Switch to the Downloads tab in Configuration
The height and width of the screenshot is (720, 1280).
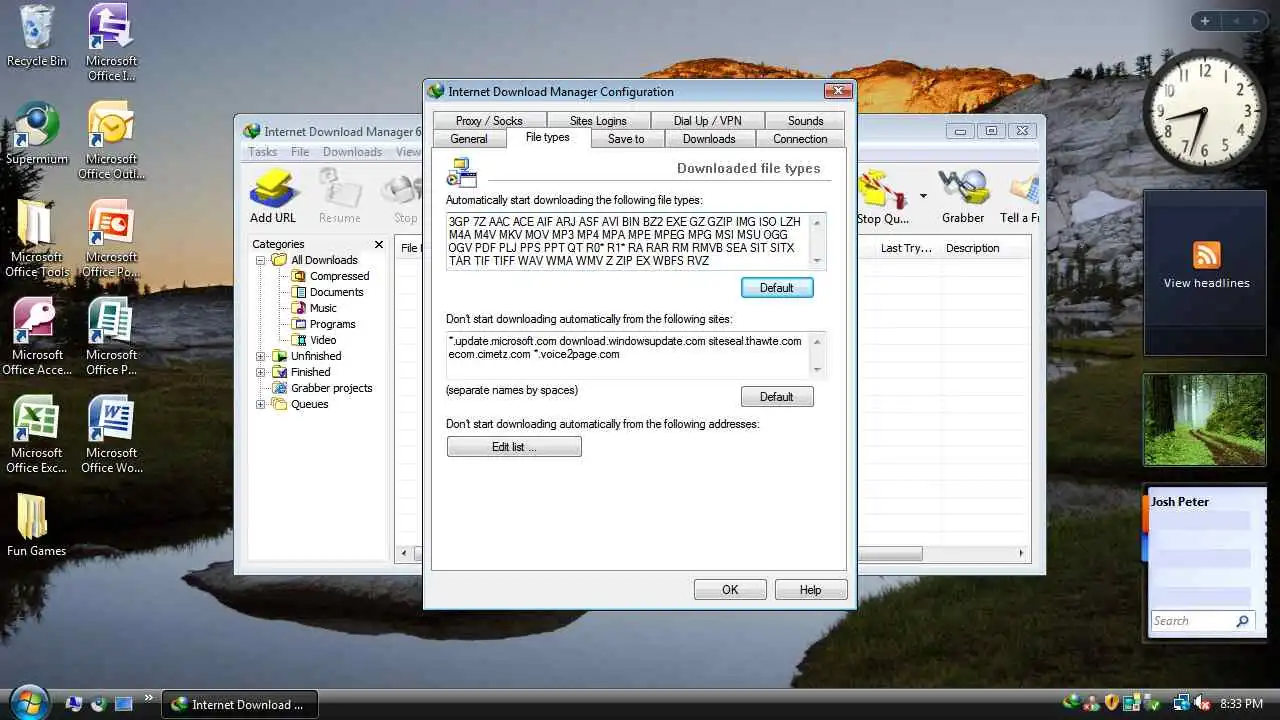click(x=709, y=139)
